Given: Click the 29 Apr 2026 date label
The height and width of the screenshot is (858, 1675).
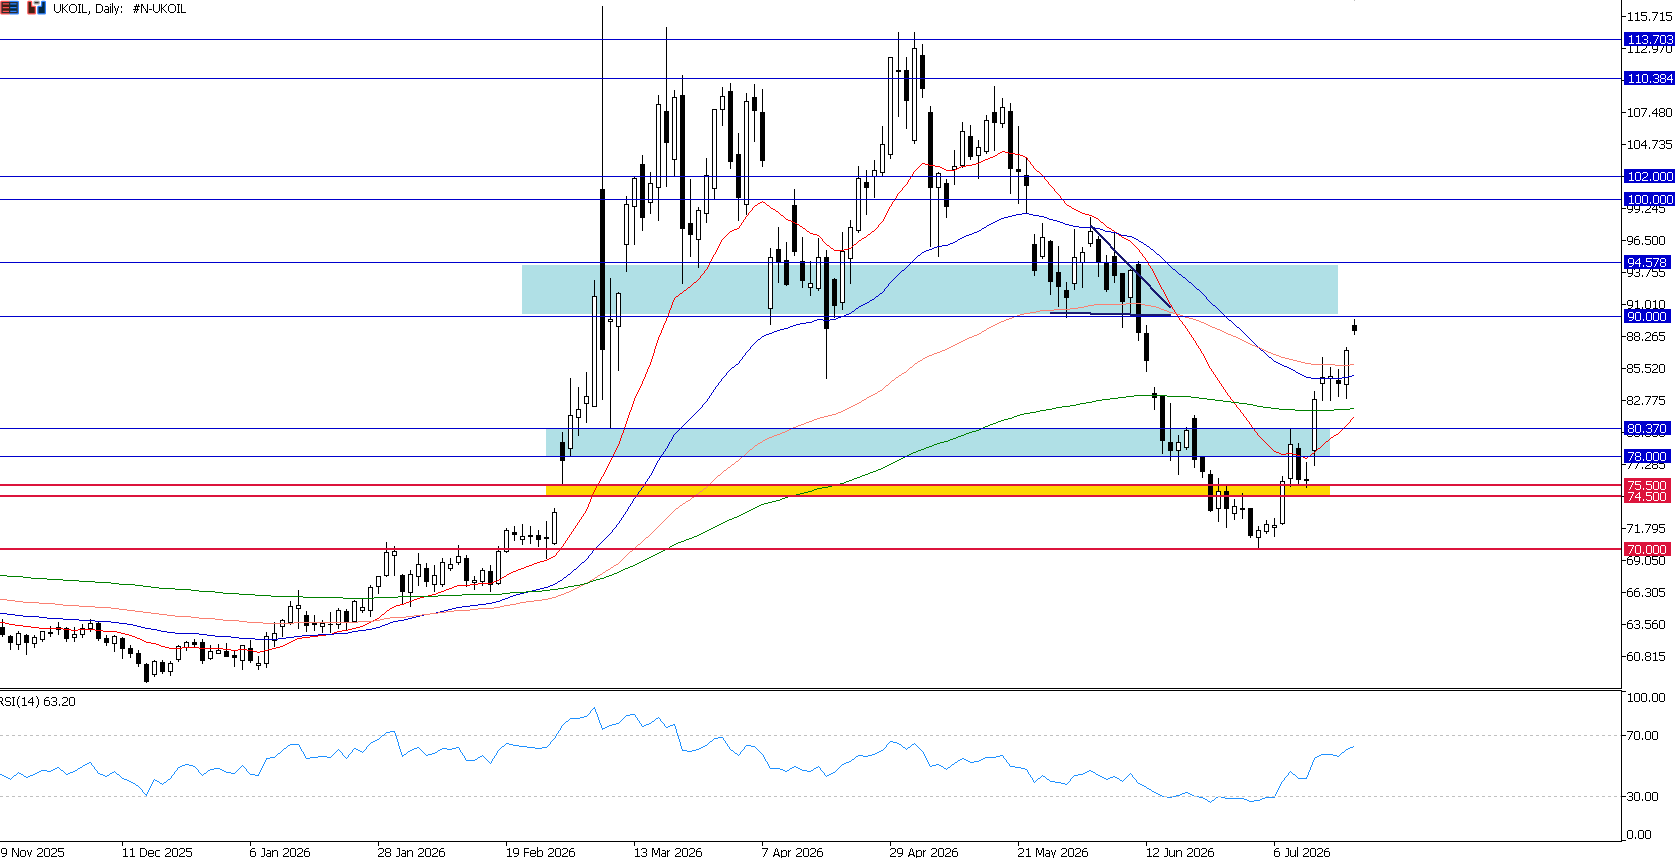Looking at the screenshot, I should (x=924, y=852).
